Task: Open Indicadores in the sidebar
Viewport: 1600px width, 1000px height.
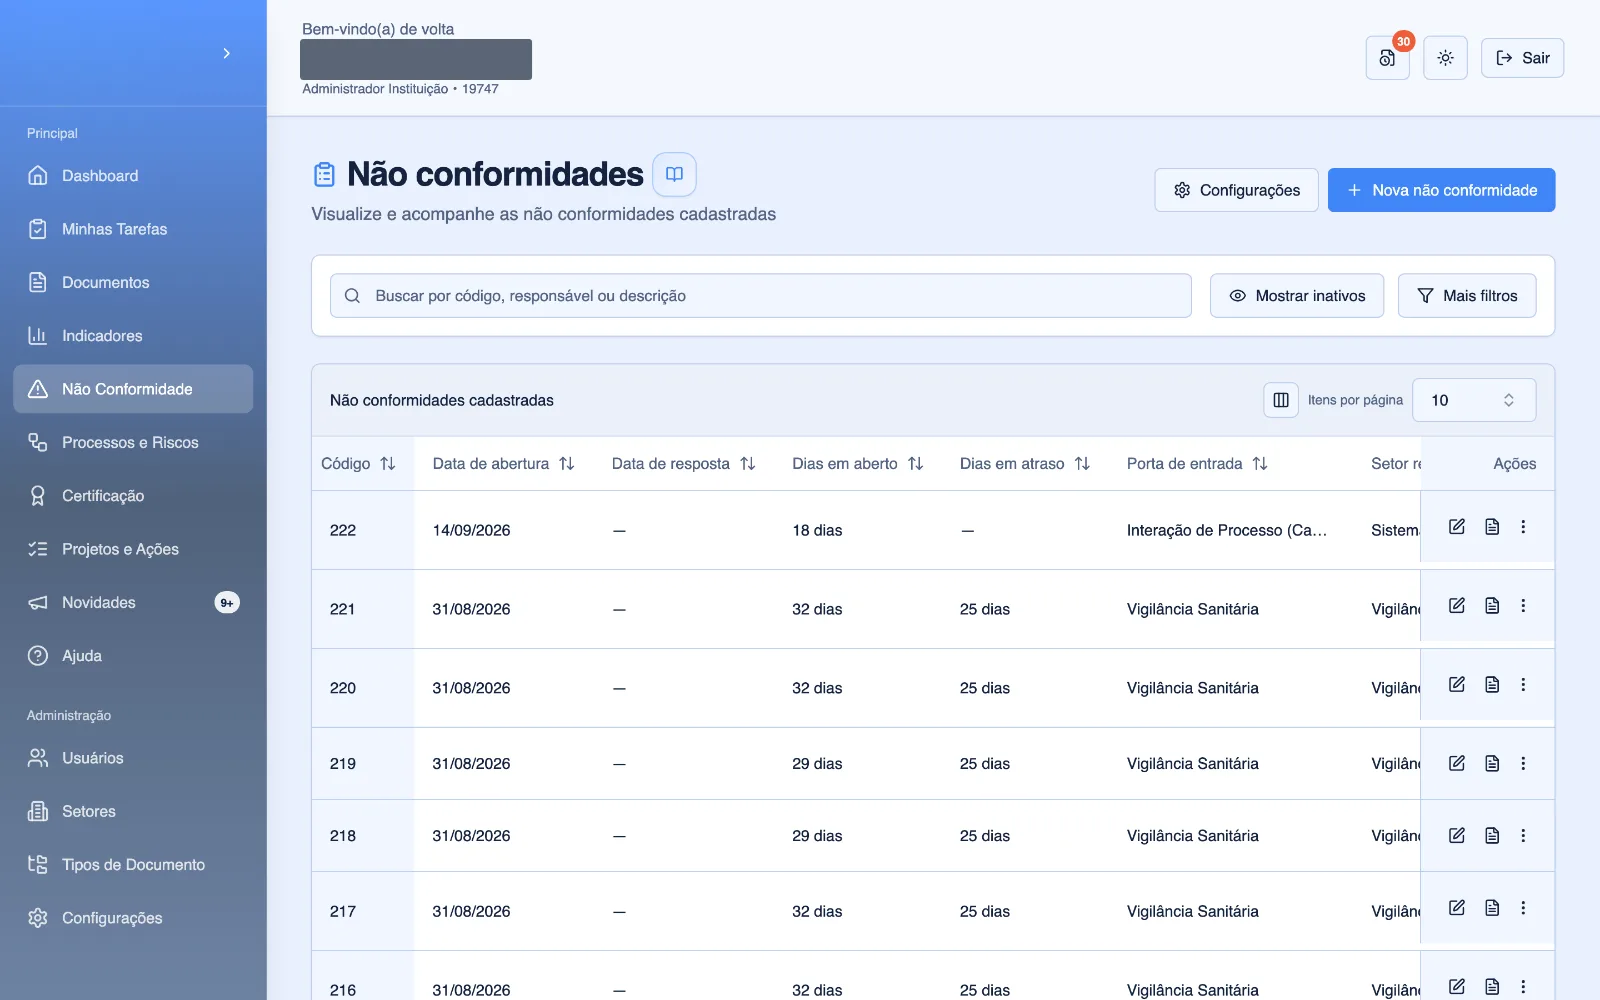Action: [133, 336]
